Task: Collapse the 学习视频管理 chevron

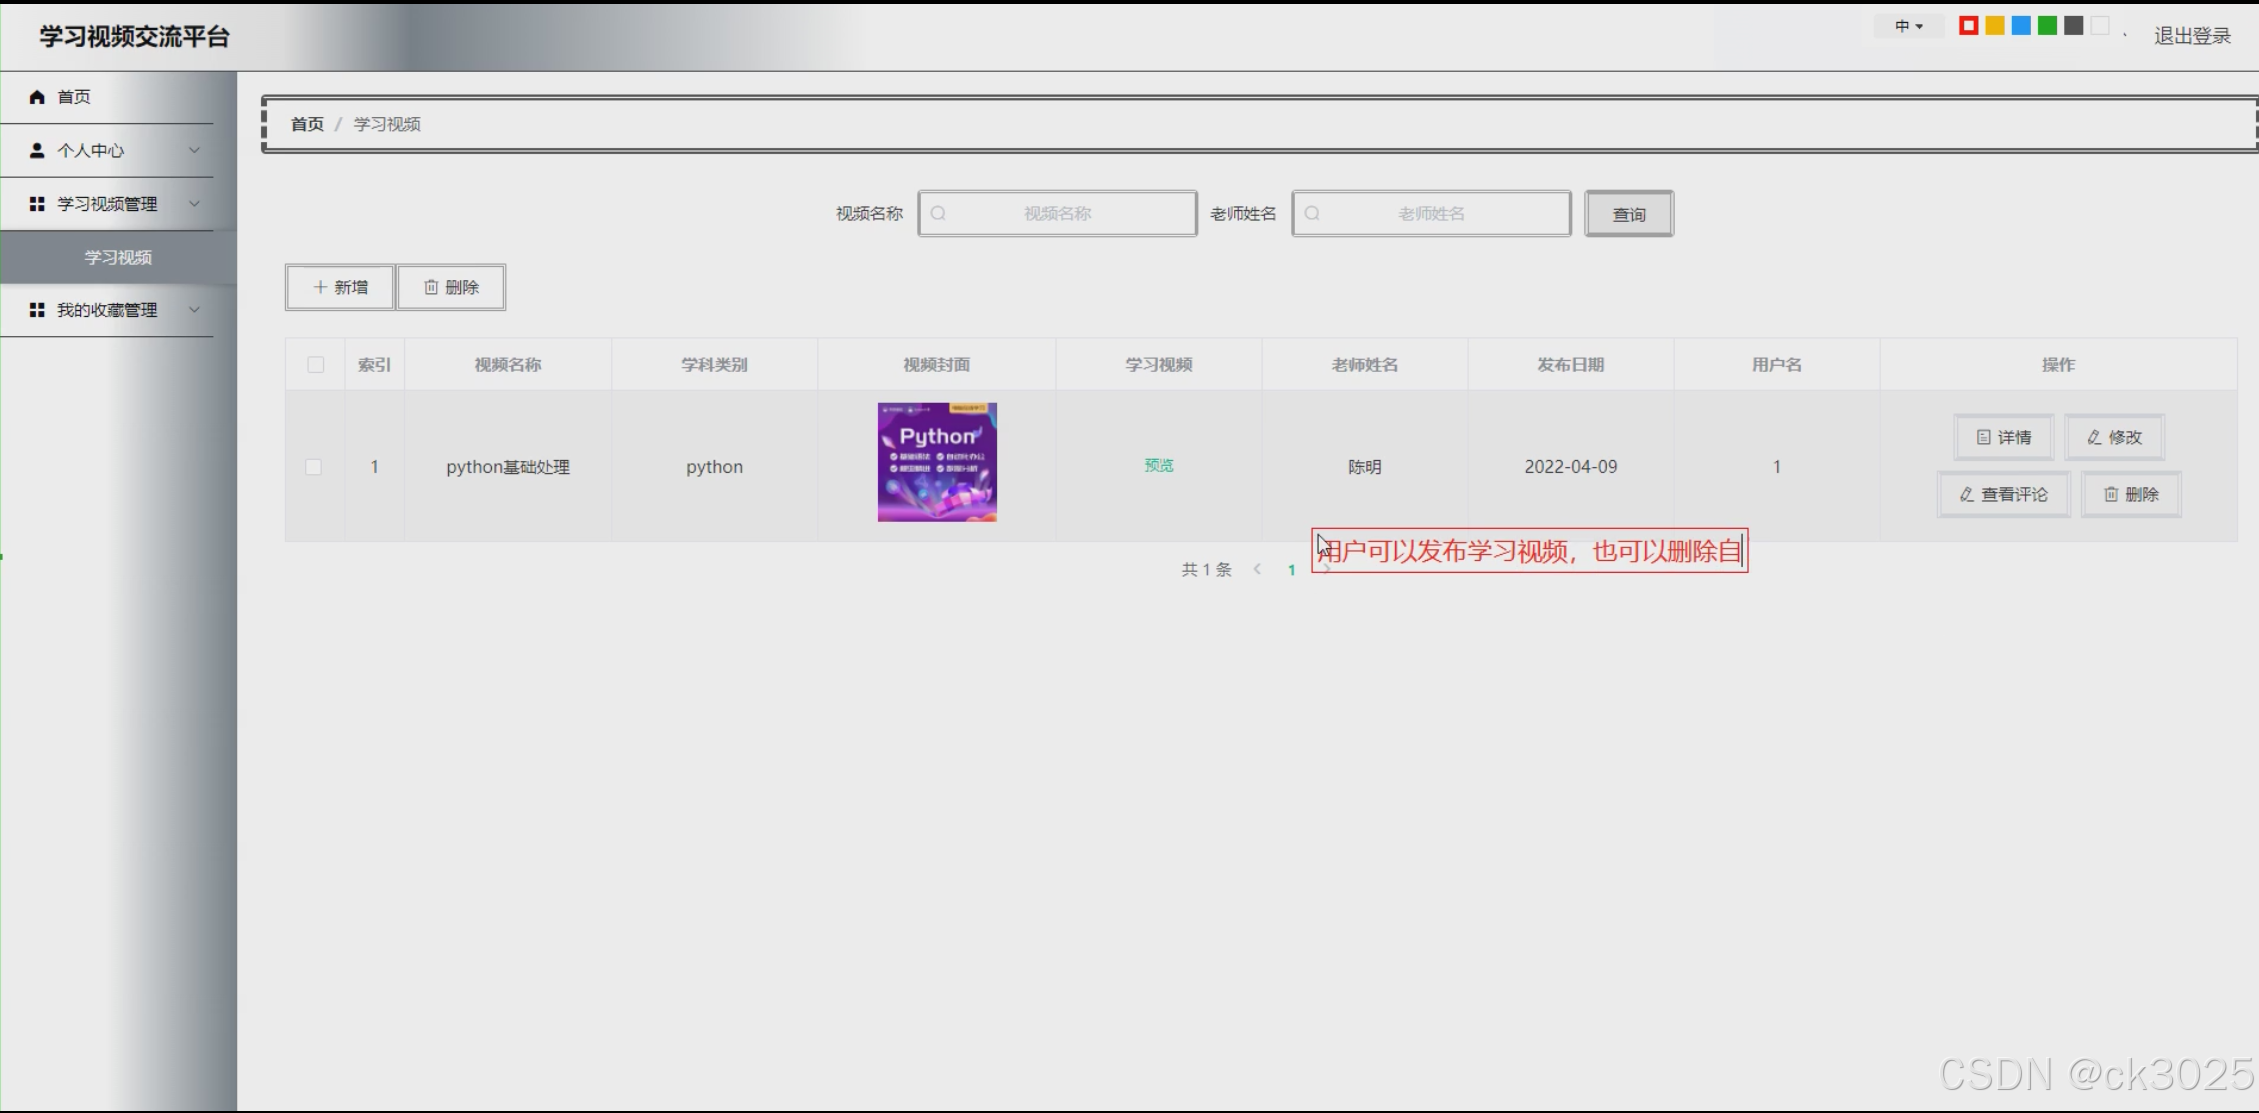Action: [194, 204]
